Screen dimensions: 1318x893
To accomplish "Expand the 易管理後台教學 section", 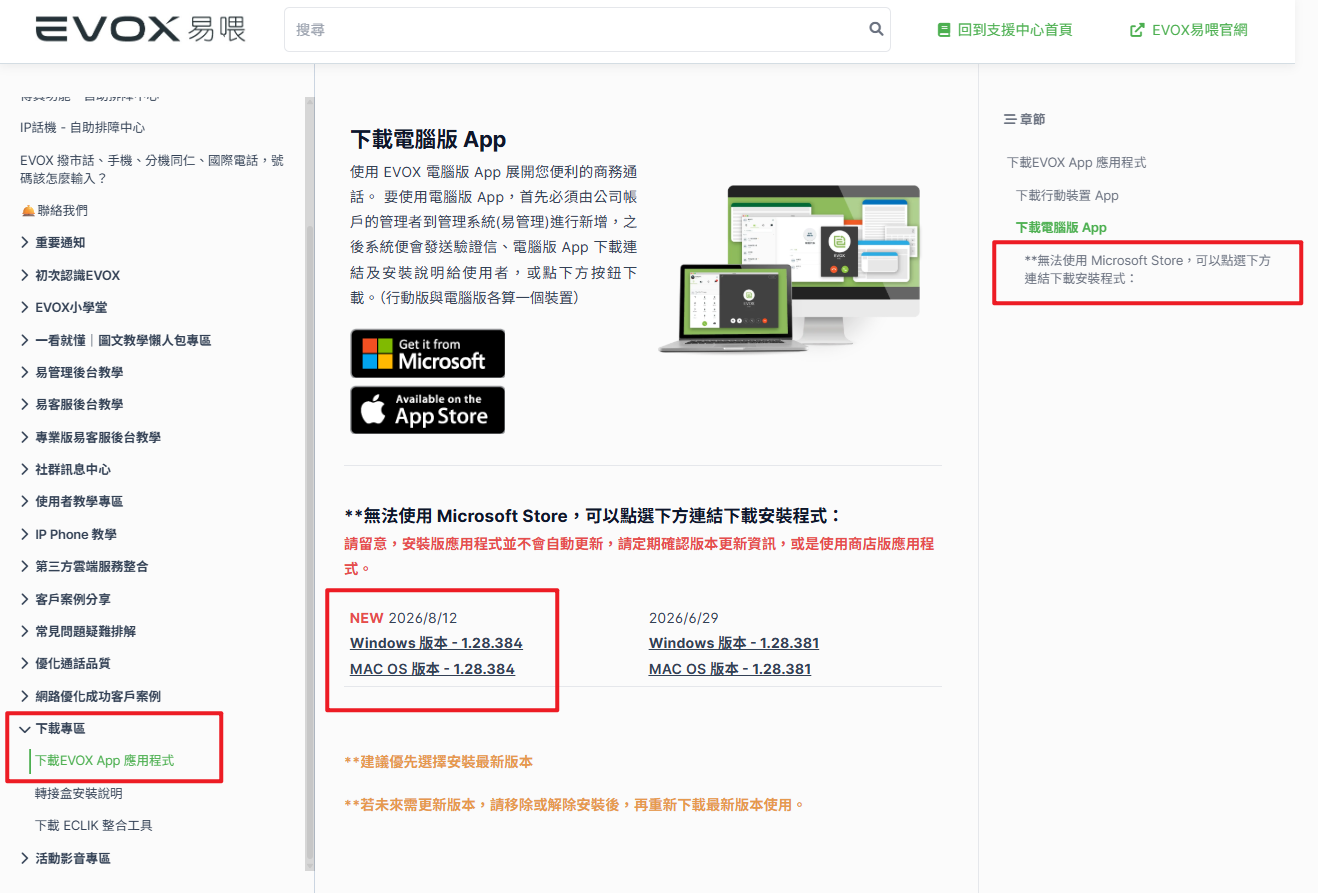I will [72, 372].
